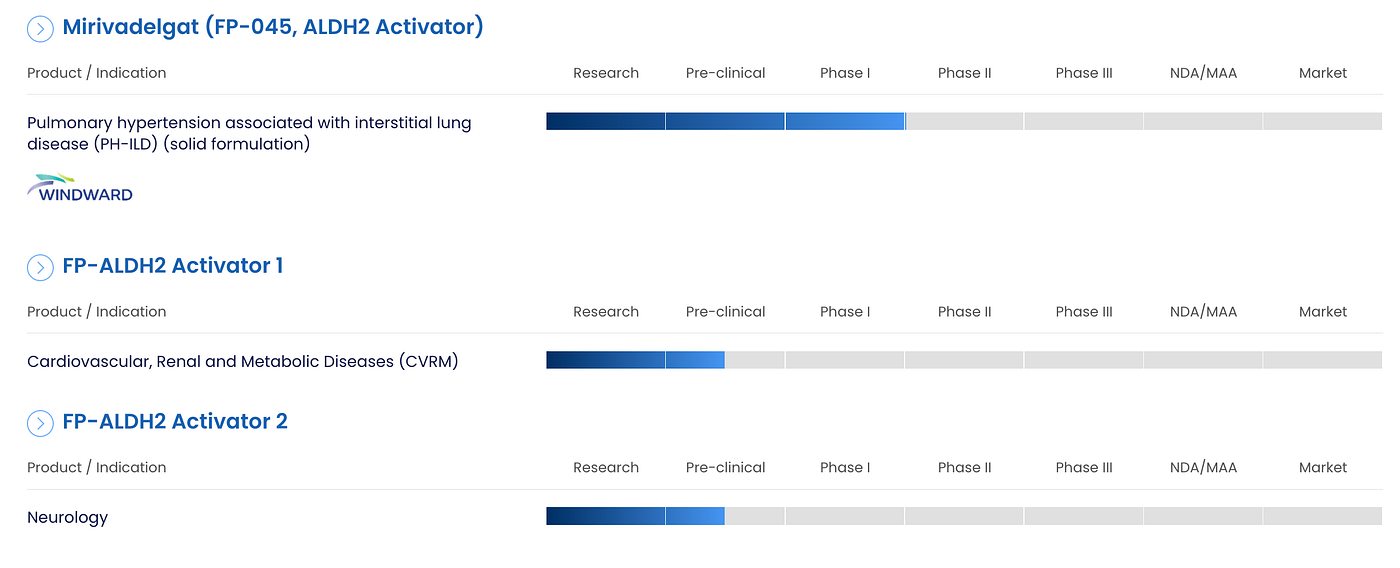1400x568 pixels.
Task: Click the circled arrow beside FP-ALDH2 Activator 1
Action: tap(40, 267)
